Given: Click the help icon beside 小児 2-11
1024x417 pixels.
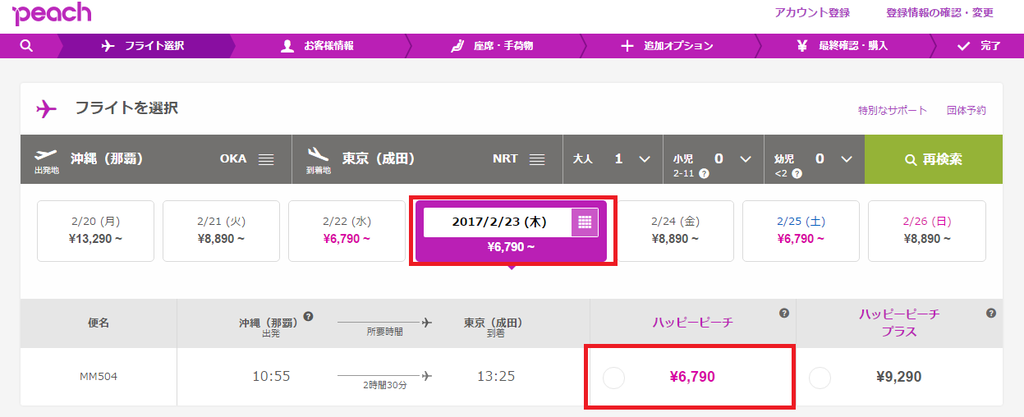Looking at the screenshot, I should pos(704,174).
